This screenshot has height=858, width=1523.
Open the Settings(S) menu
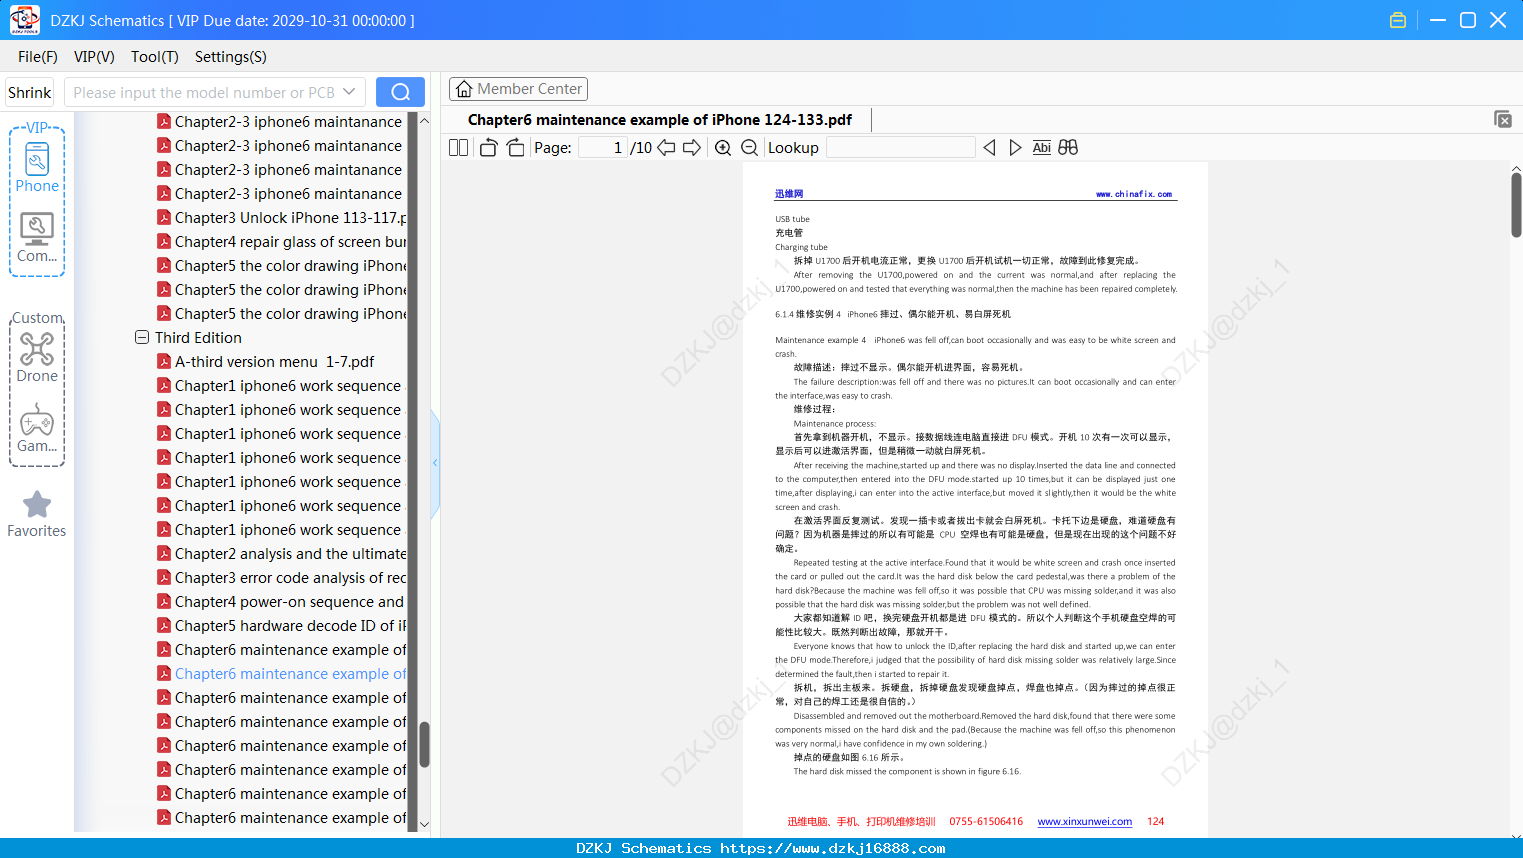pos(231,57)
